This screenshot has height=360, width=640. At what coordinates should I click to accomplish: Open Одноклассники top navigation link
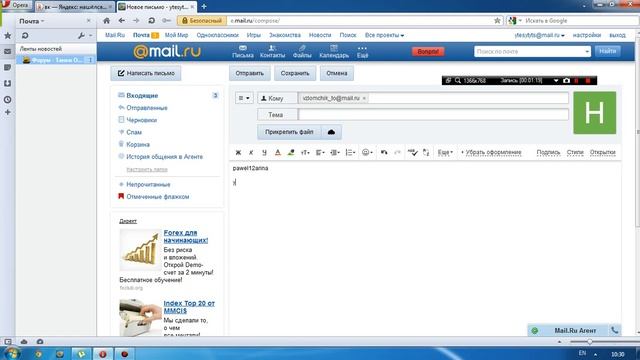(218, 36)
